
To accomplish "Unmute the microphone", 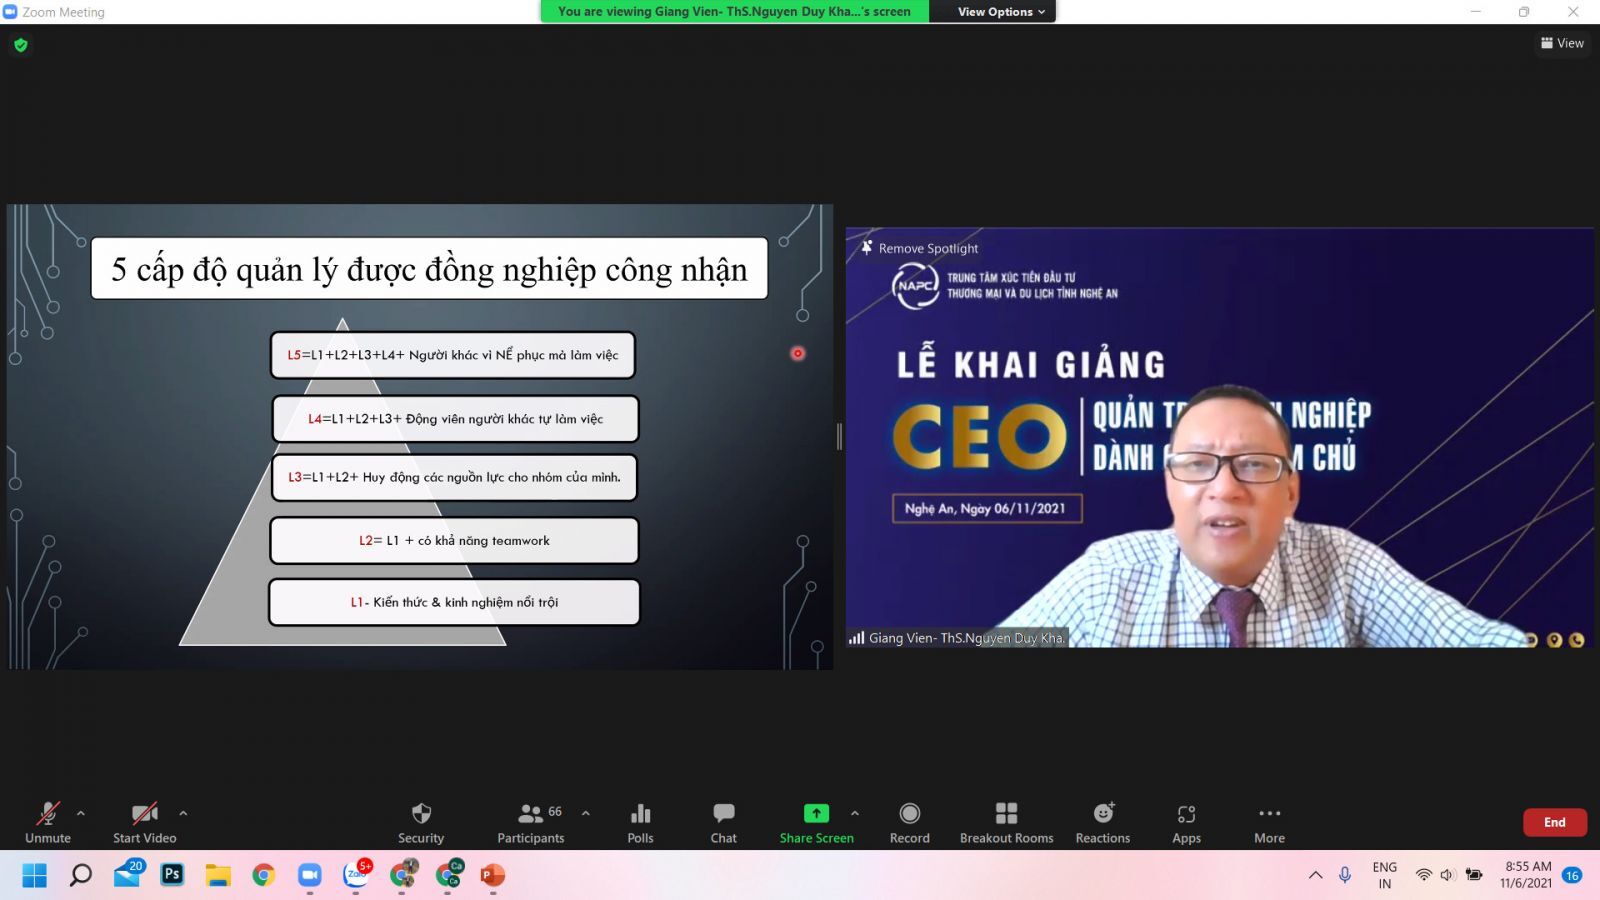I will pos(48,822).
